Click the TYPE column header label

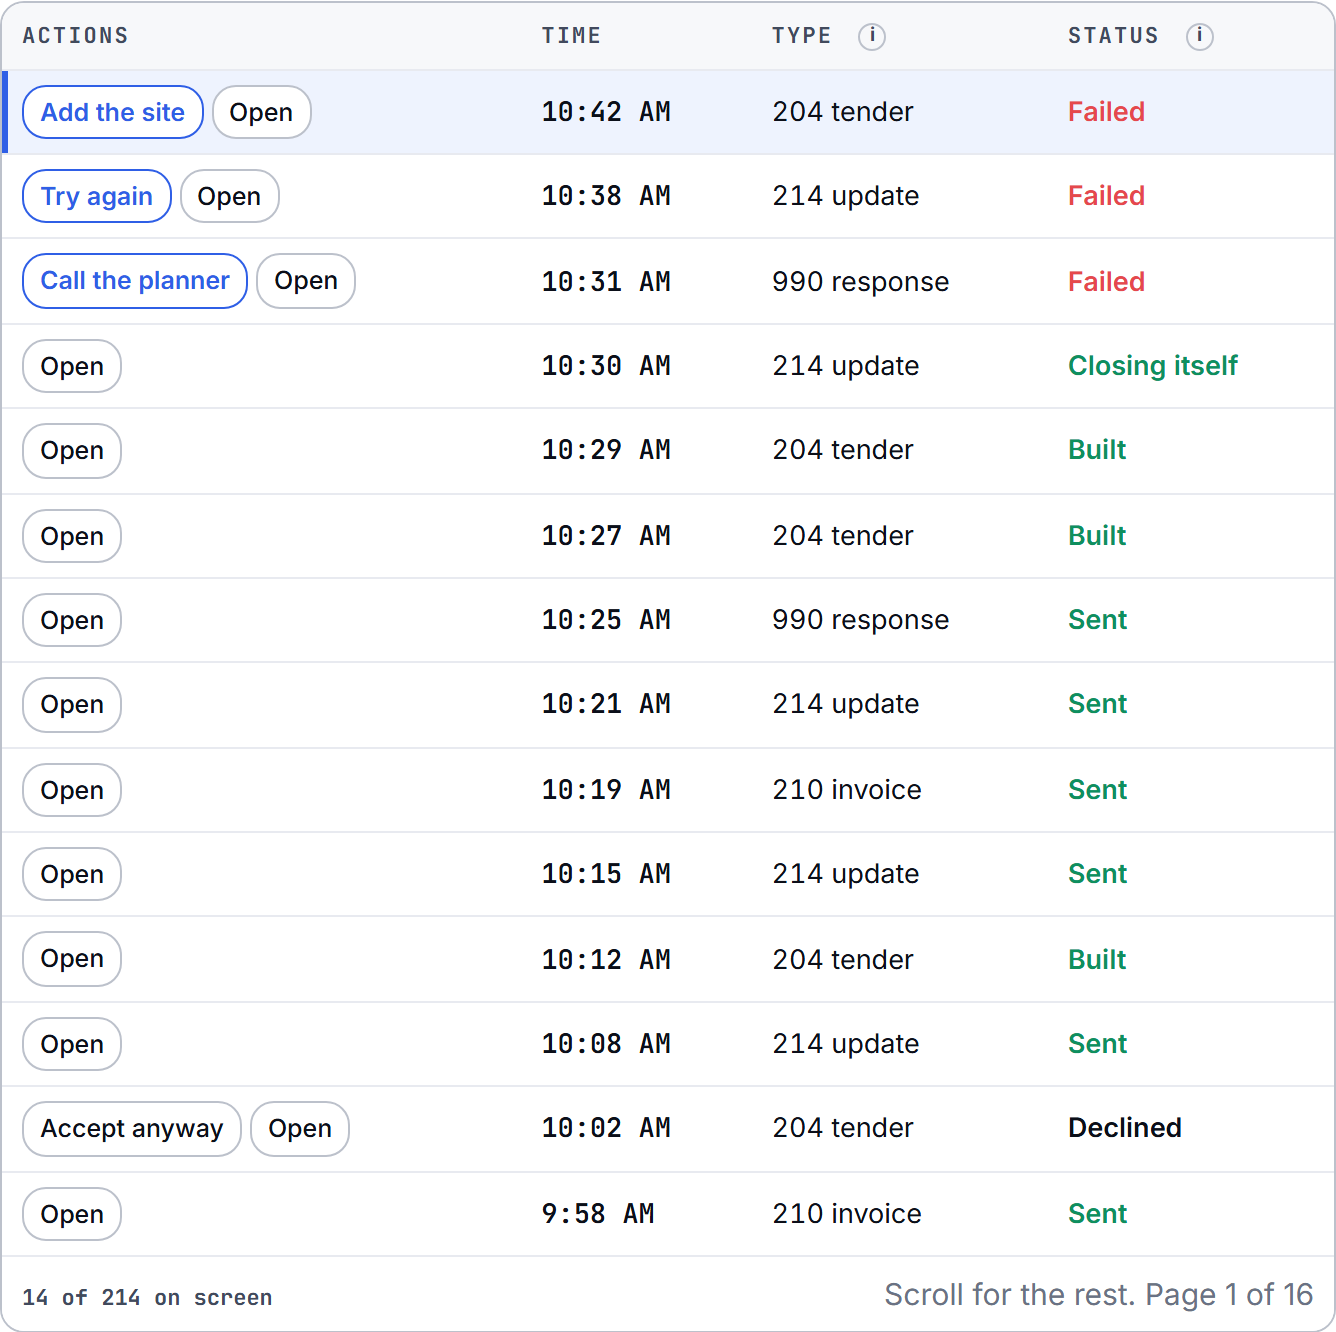point(802,36)
